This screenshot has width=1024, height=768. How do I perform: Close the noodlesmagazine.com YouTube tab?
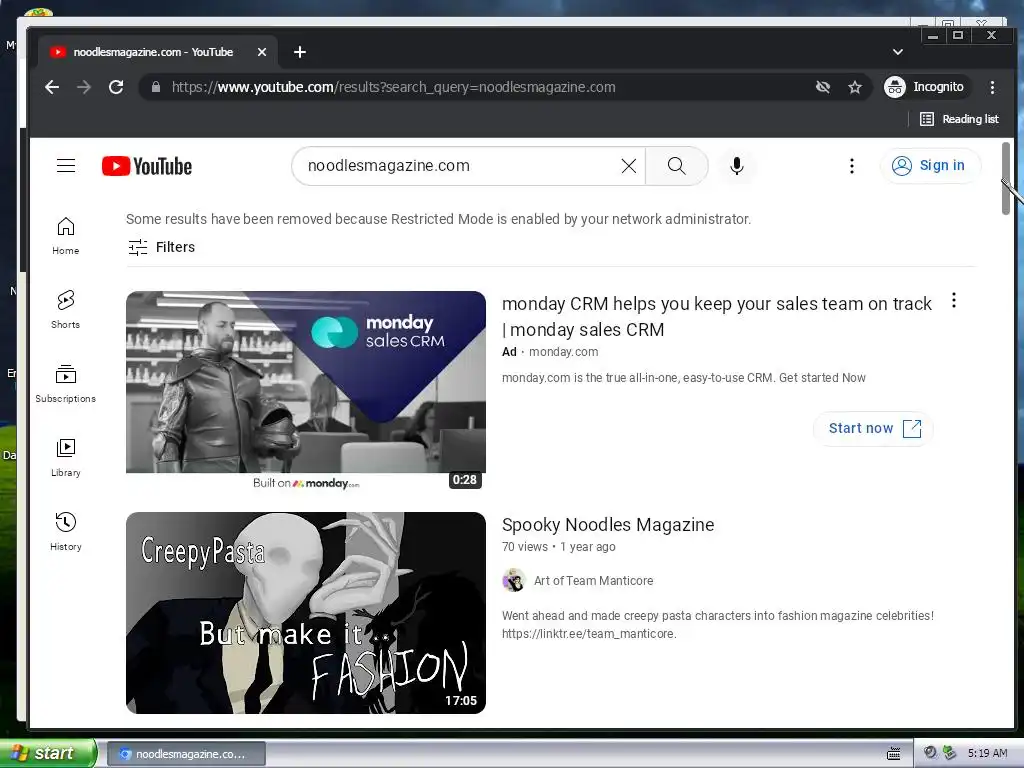pos(262,52)
